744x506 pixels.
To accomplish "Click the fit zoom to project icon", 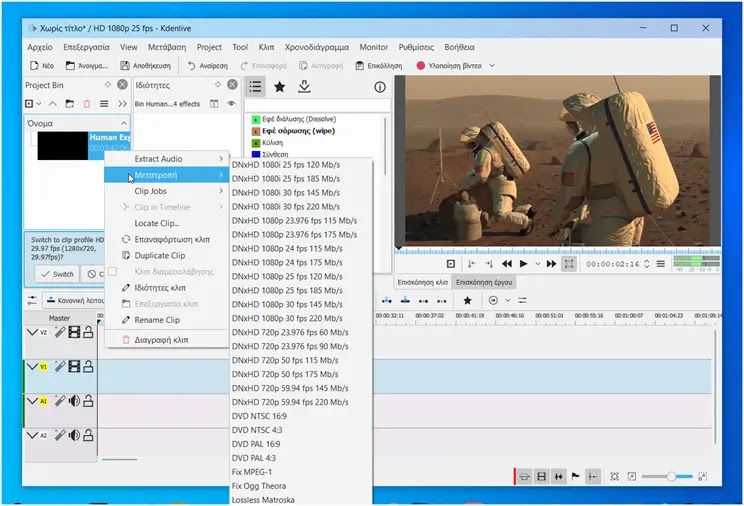I will tap(614, 476).
